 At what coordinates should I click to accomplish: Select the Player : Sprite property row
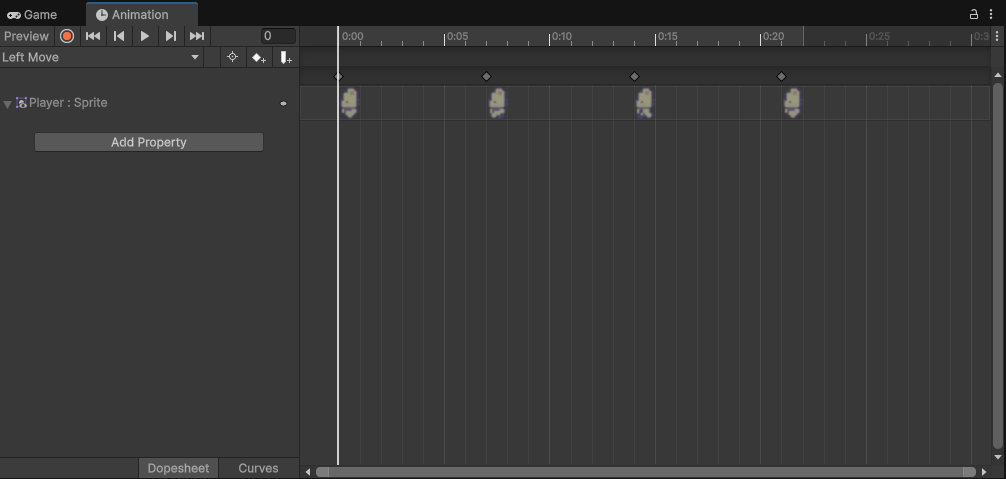(x=149, y=103)
